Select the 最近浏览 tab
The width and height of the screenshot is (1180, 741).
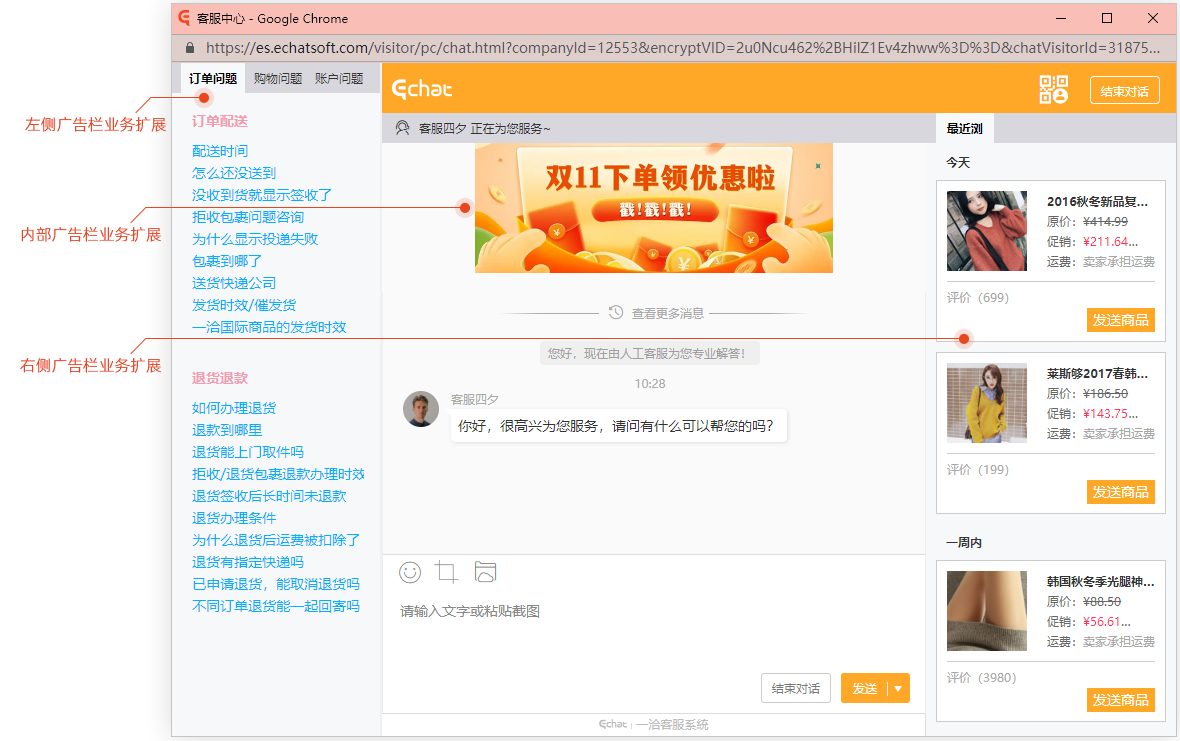point(965,129)
